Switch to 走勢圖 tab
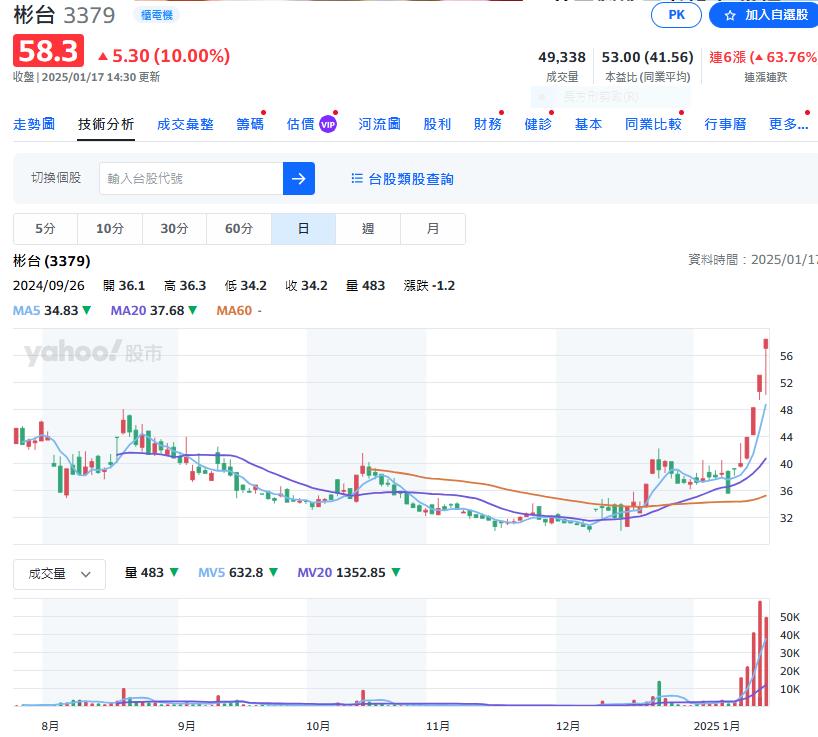This screenshot has height=737, width=818. pyautogui.click(x=34, y=124)
